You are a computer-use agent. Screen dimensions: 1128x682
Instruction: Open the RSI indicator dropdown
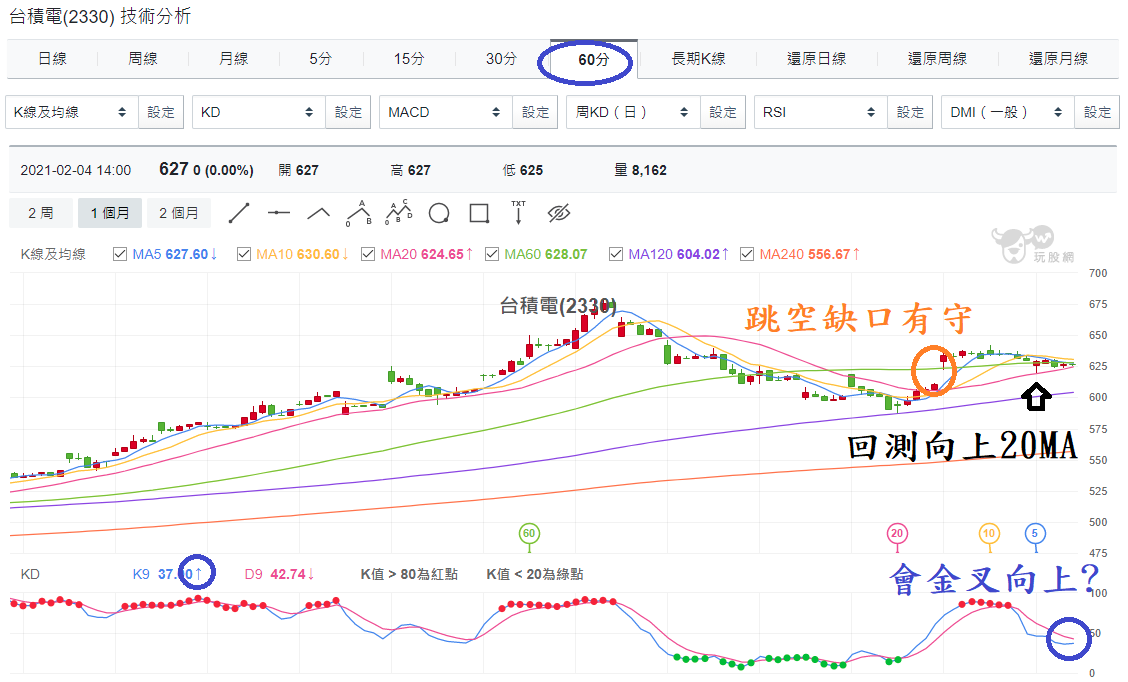point(820,112)
